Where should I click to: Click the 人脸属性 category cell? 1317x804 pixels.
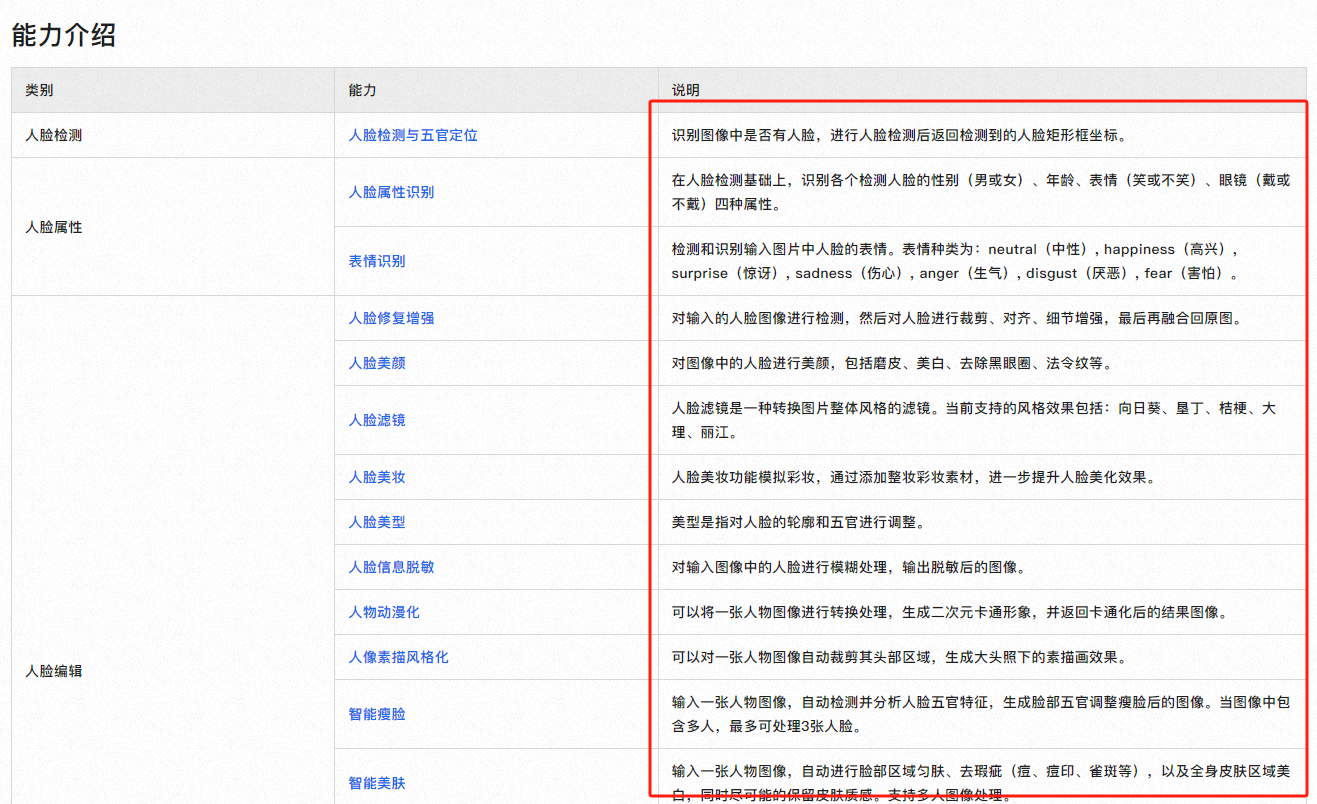point(53,227)
